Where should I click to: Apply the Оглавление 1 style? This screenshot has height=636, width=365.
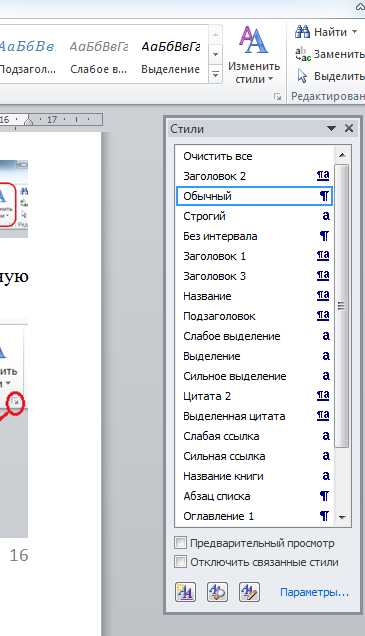[x=254, y=516]
